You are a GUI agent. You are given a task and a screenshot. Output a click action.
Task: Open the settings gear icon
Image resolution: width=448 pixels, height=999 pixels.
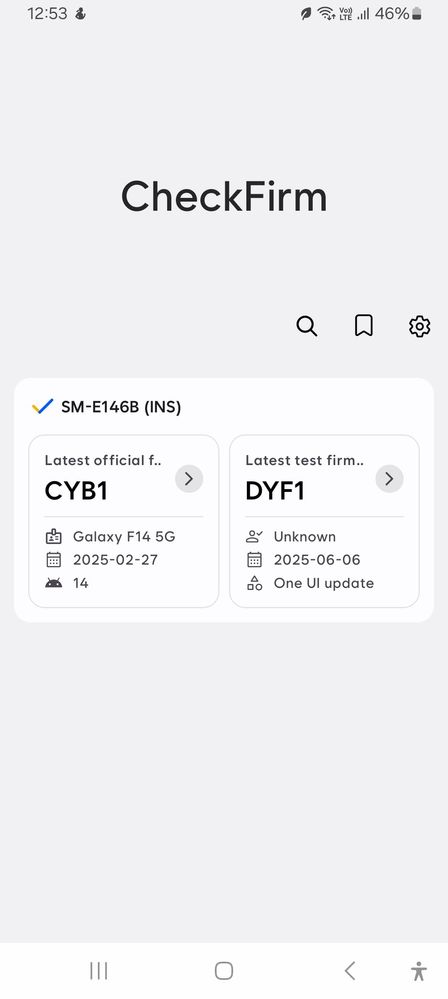pos(419,326)
